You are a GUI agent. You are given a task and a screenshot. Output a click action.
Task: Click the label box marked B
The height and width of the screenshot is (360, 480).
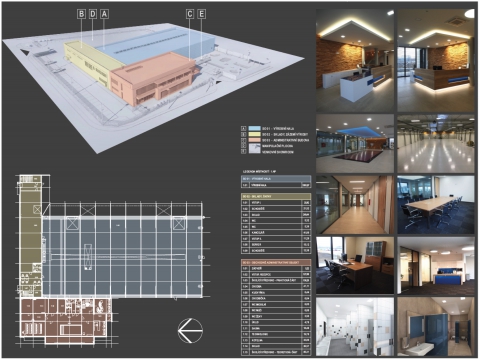pyautogui.click(x=81, y=14)
